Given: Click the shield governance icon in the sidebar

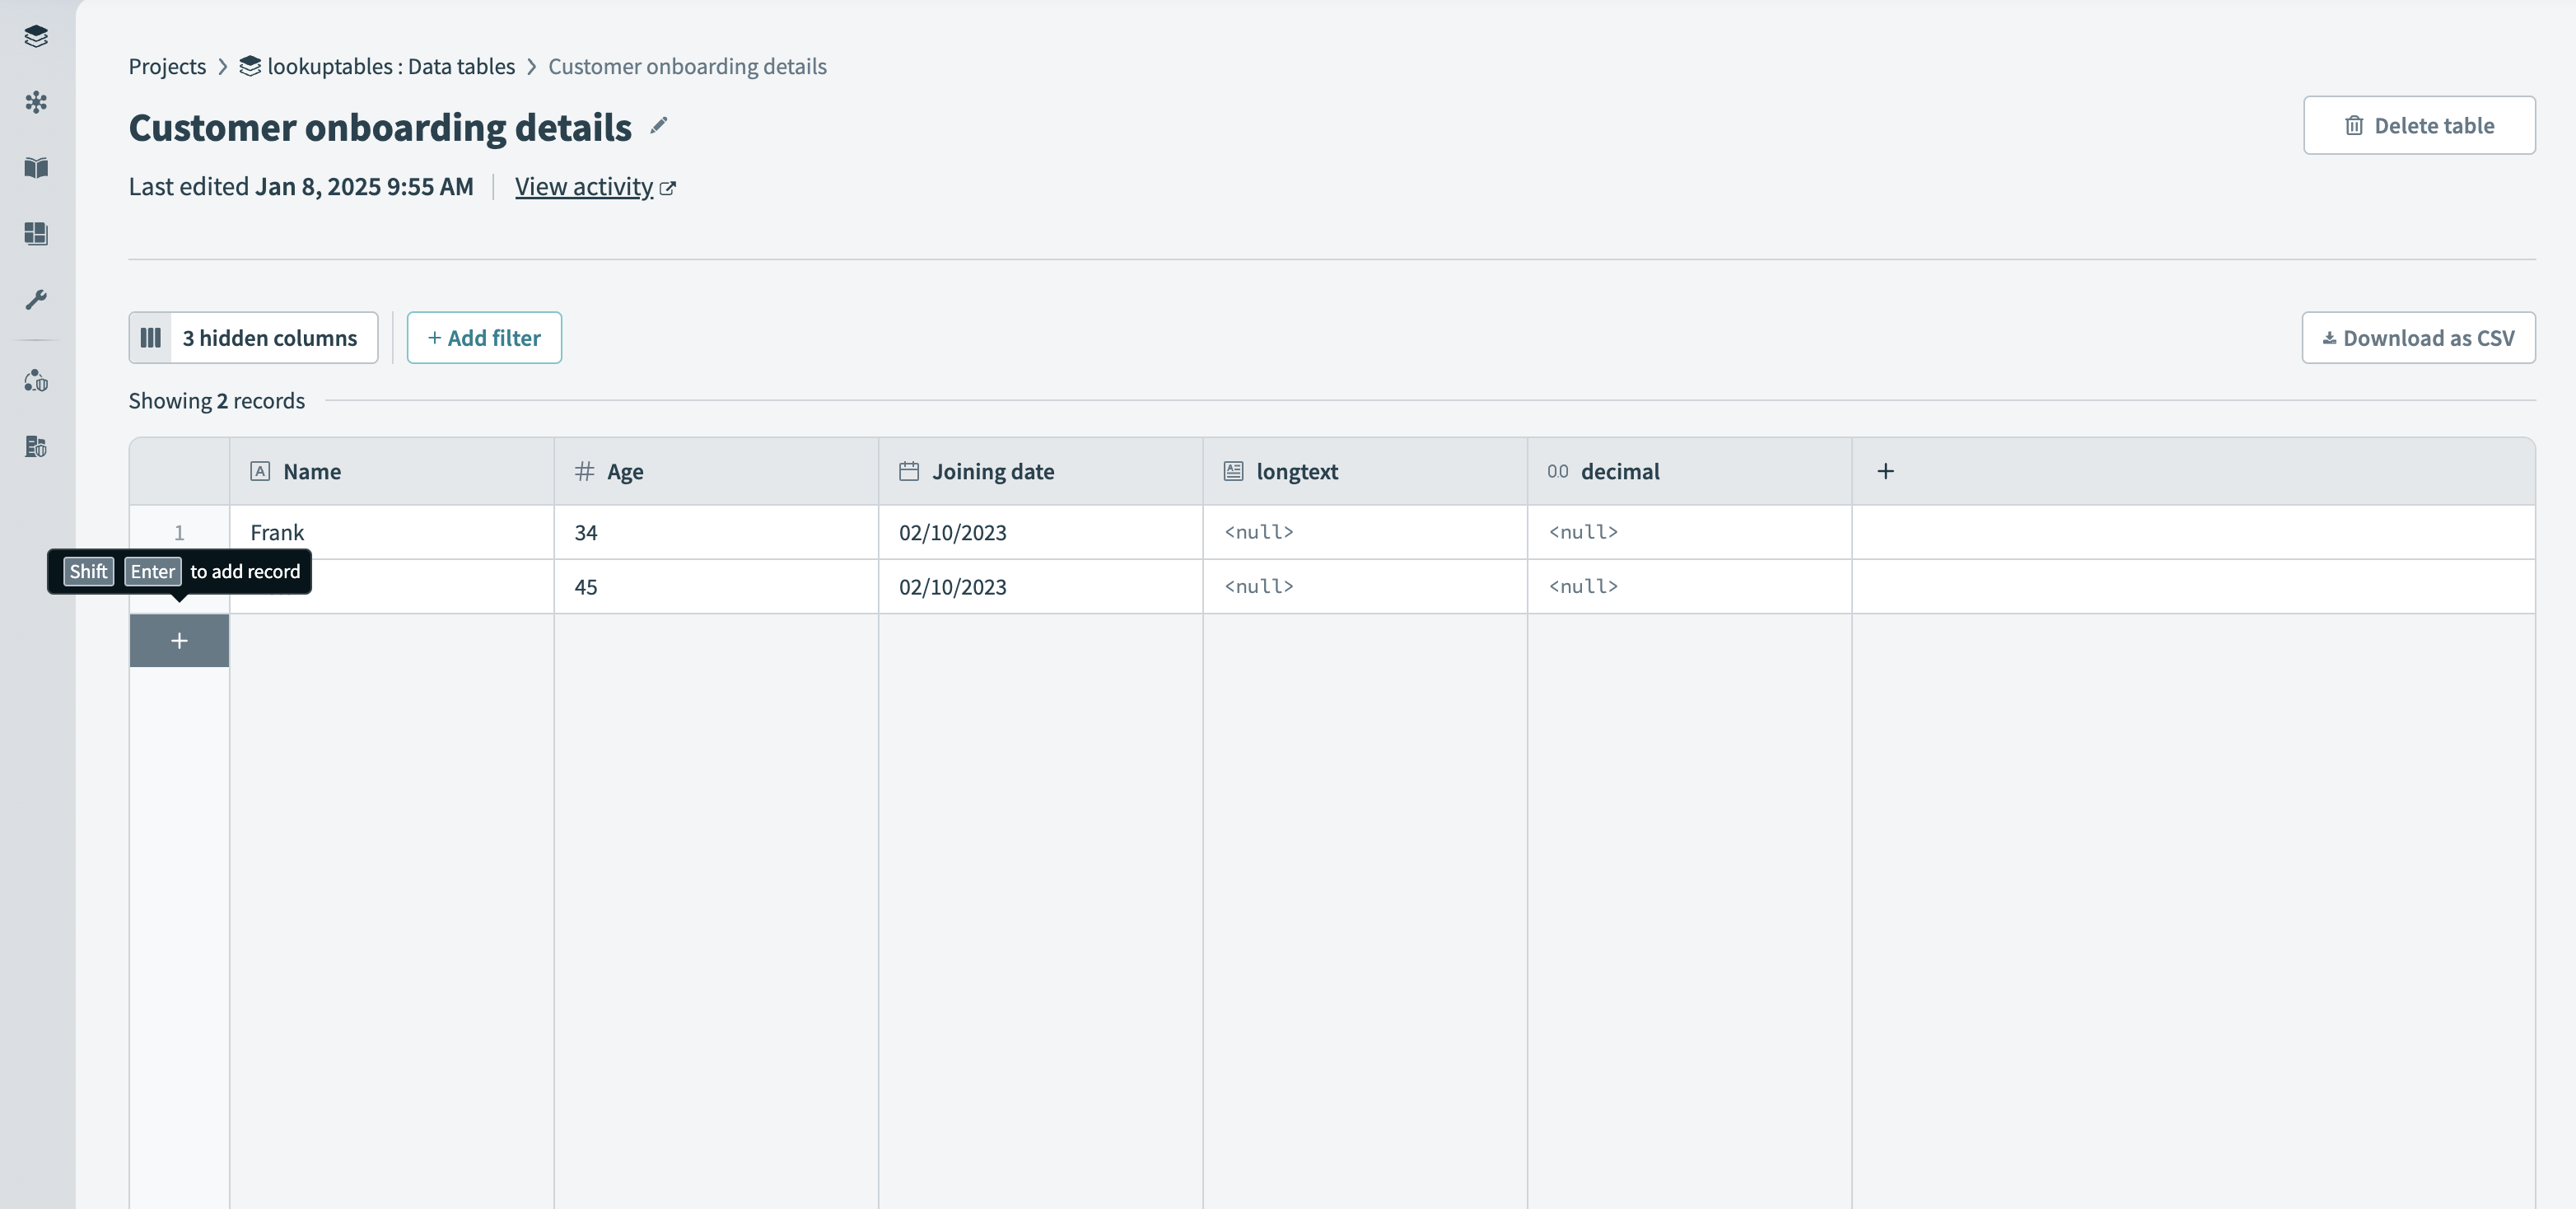Looking at the screenshot, I should (36, 380).
